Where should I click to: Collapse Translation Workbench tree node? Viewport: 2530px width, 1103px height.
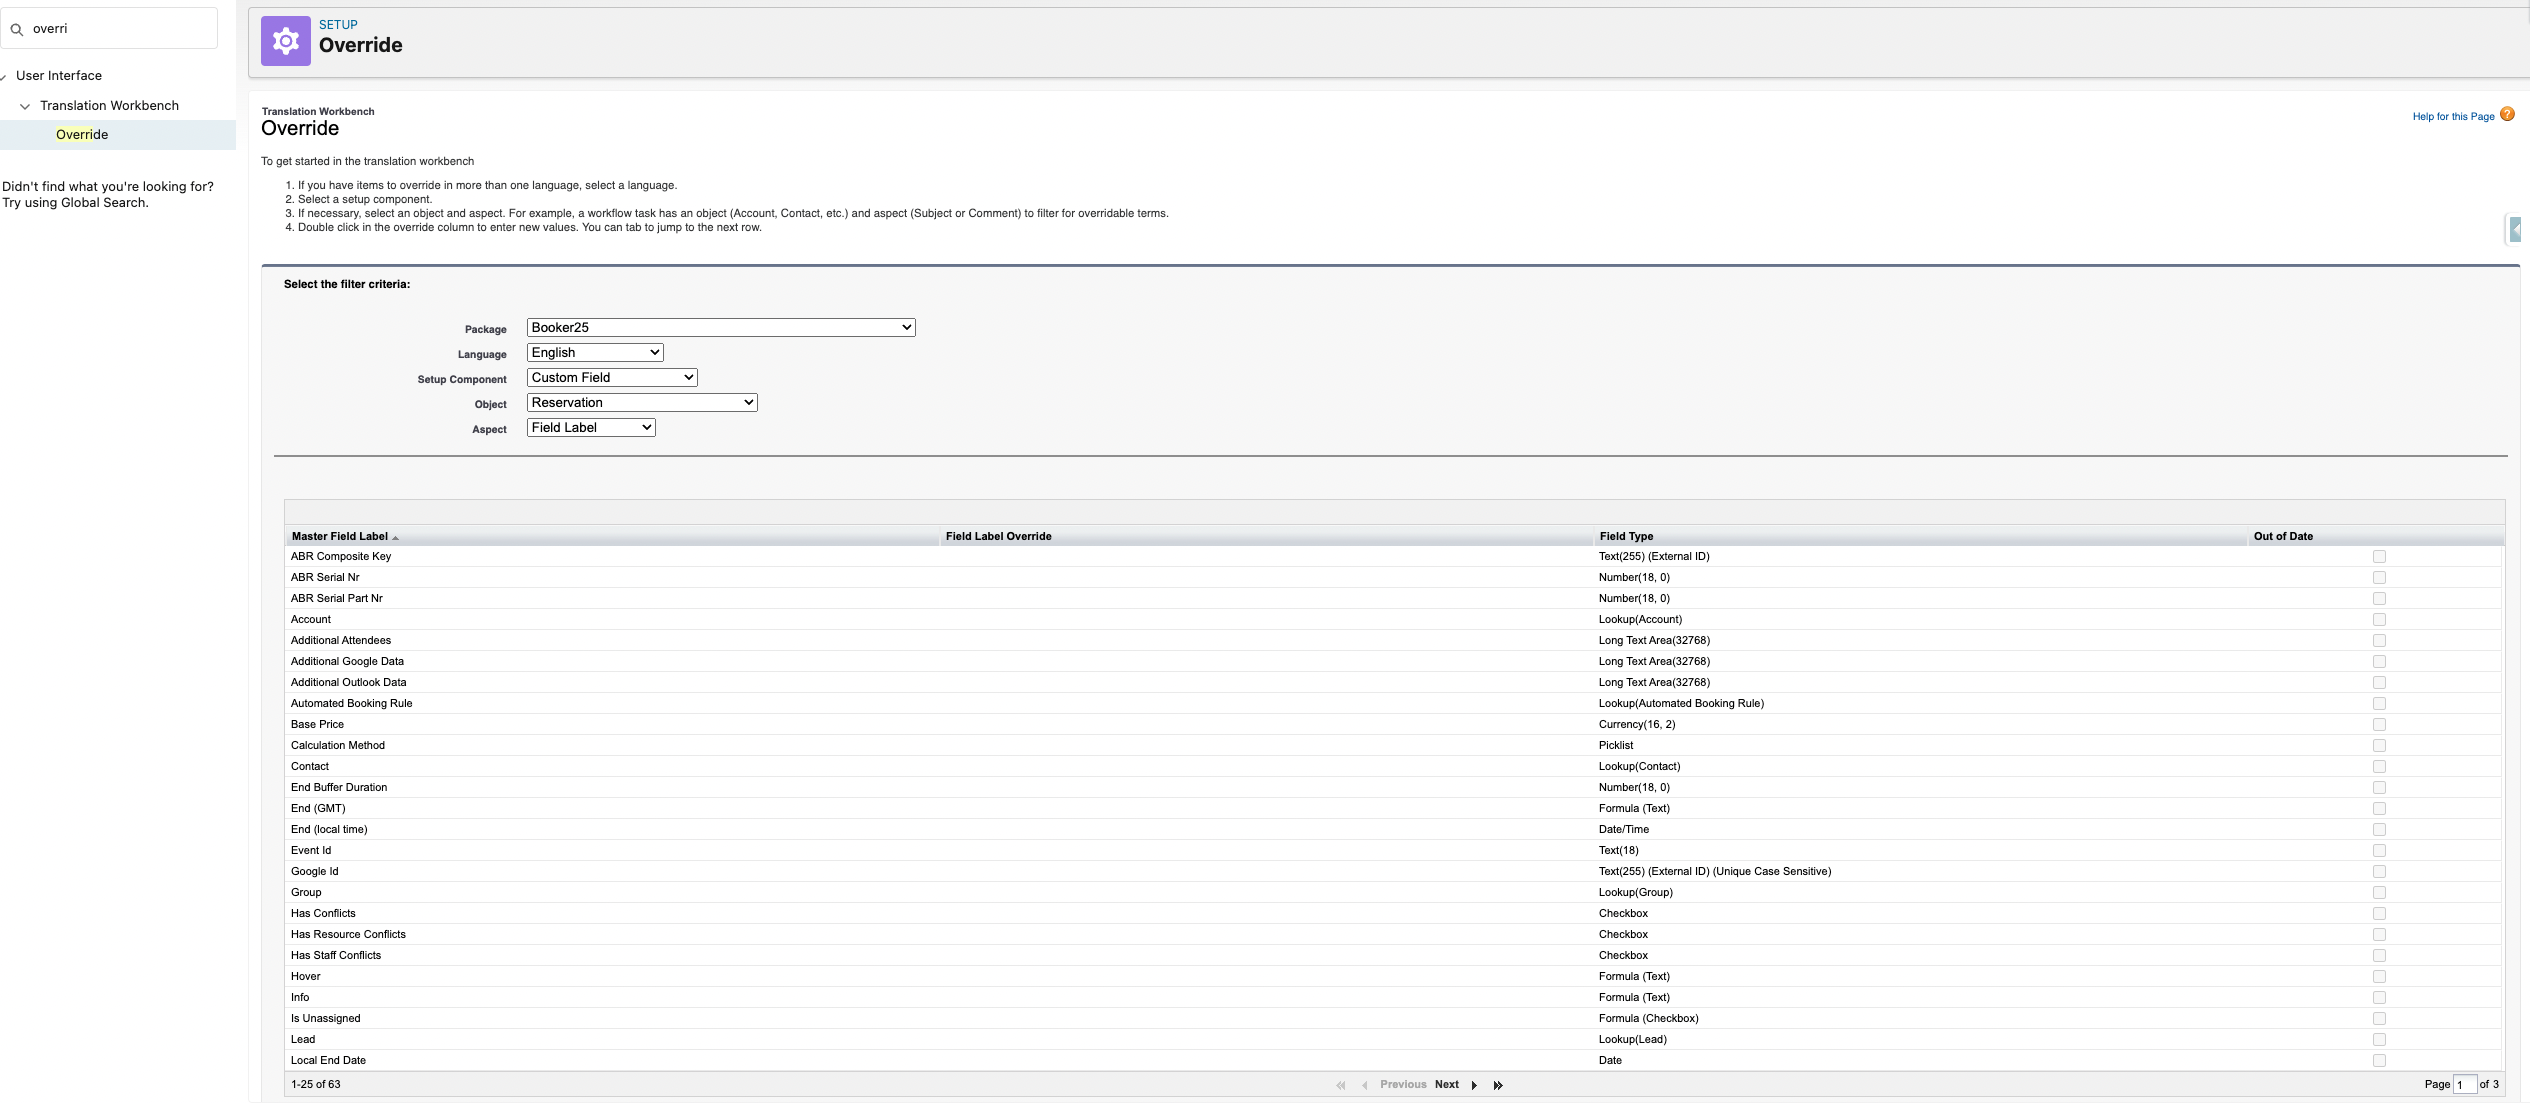(x=25, y=106)
